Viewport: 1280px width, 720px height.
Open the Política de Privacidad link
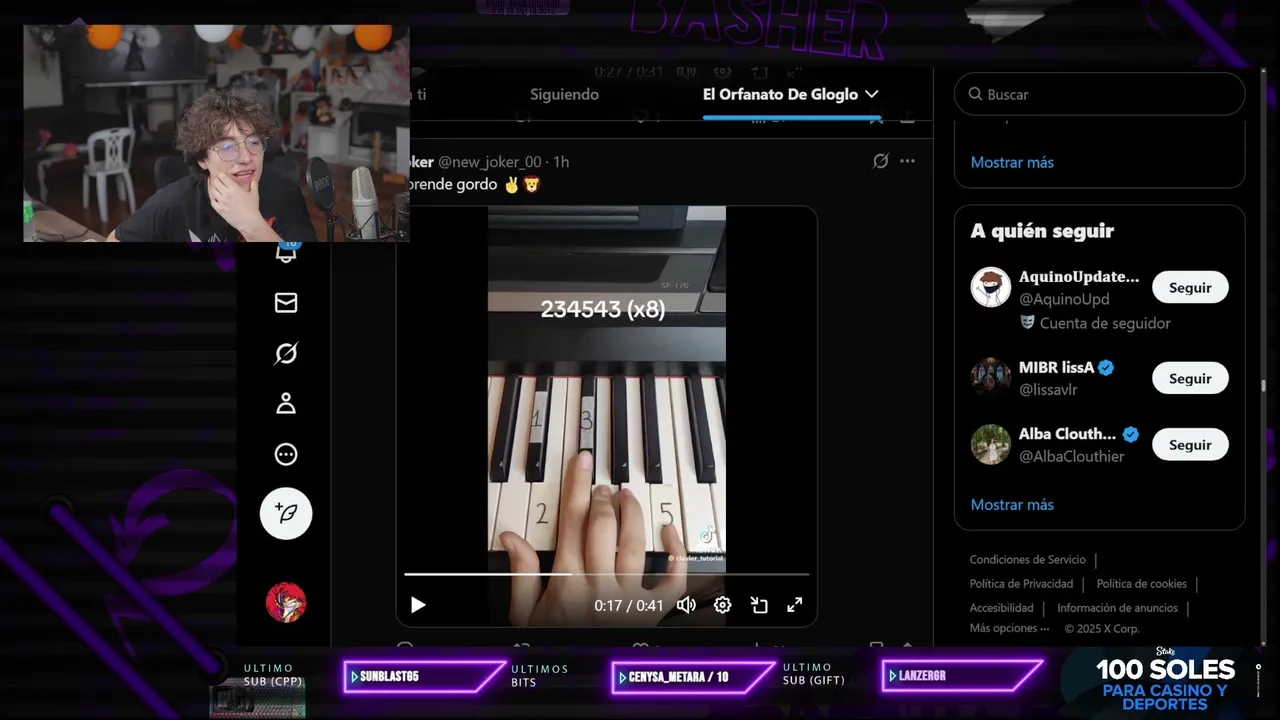[1021, 584]
